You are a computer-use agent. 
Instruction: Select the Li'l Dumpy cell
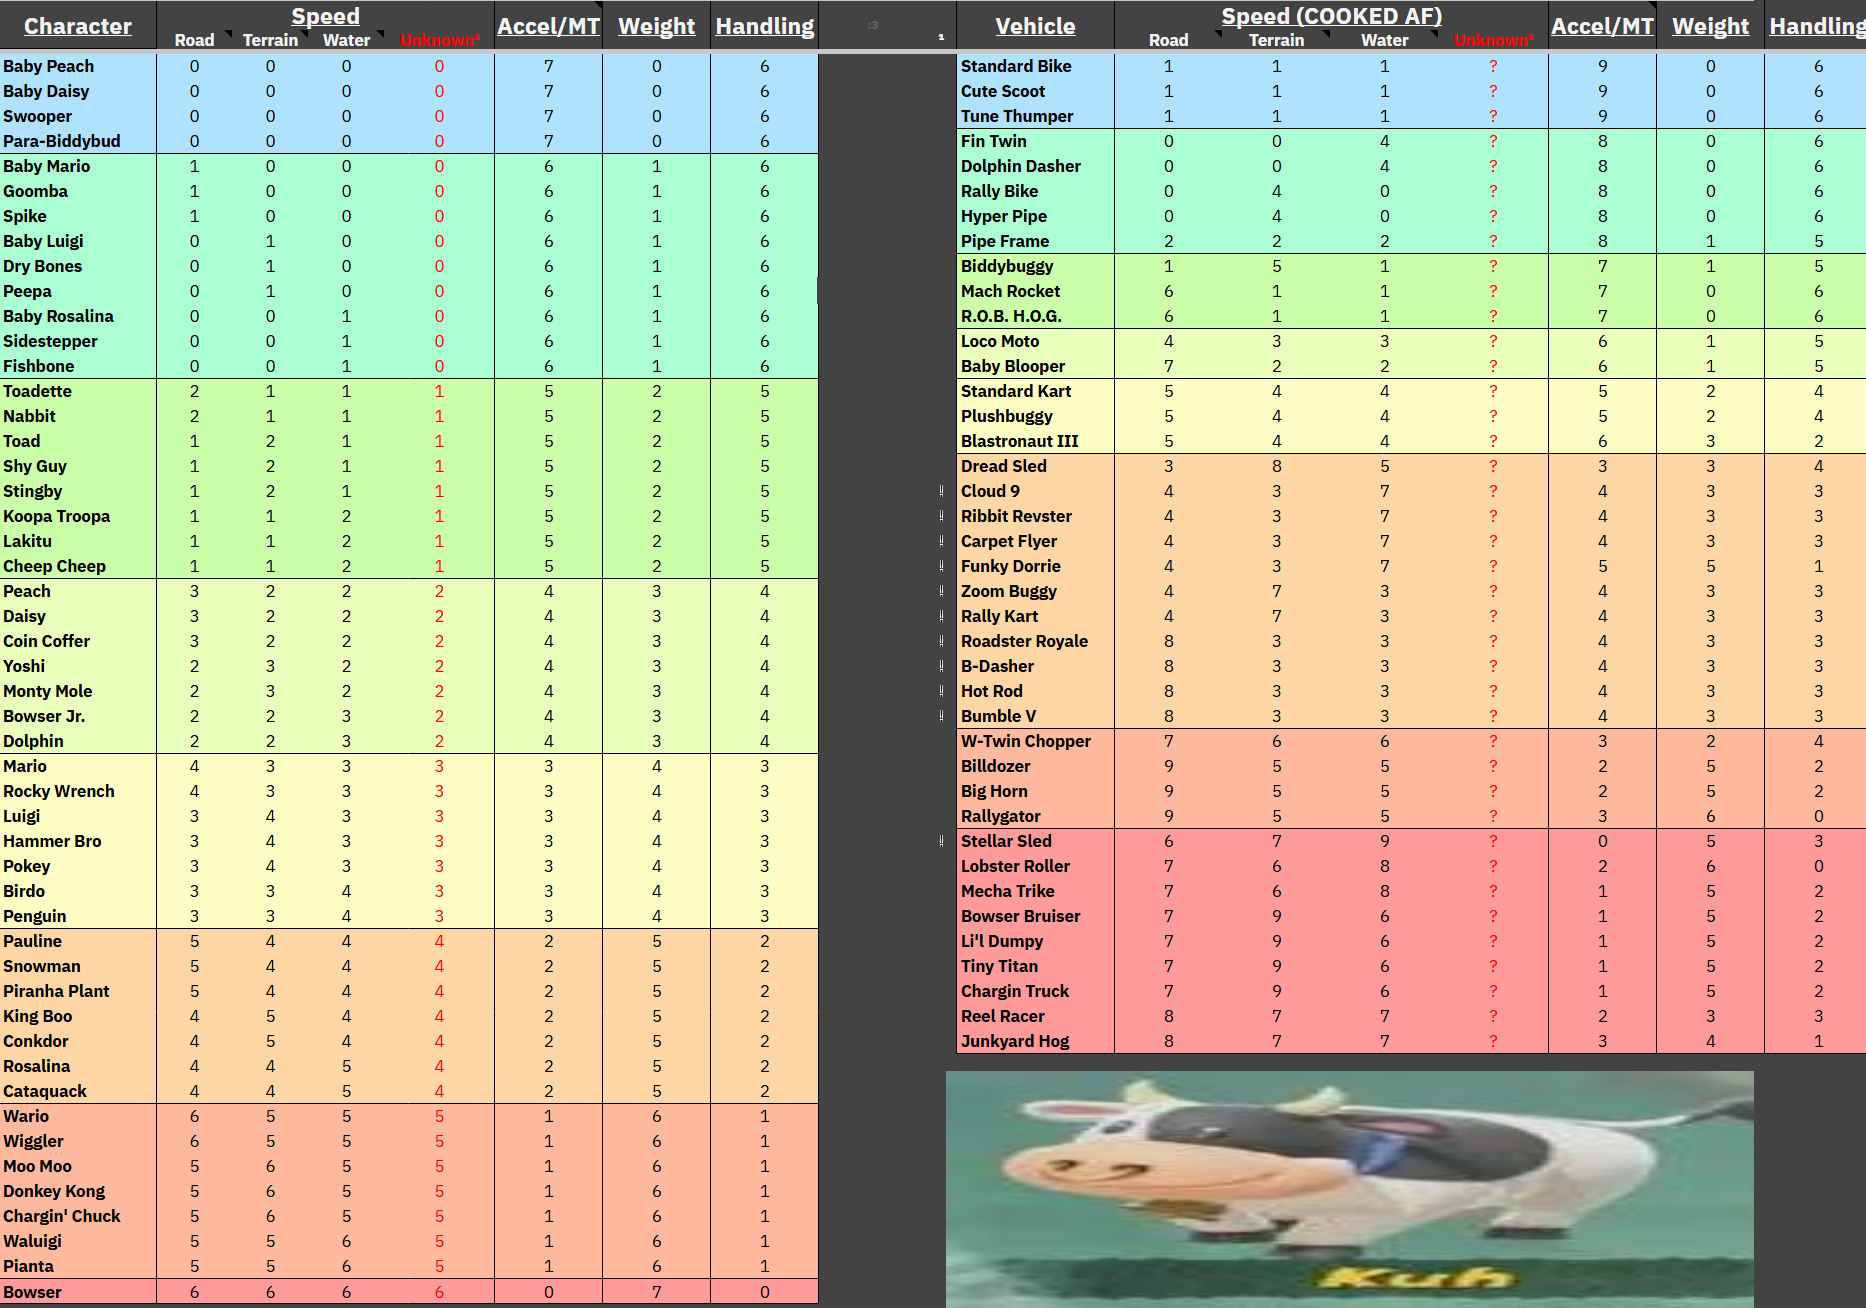[1035, 941]
